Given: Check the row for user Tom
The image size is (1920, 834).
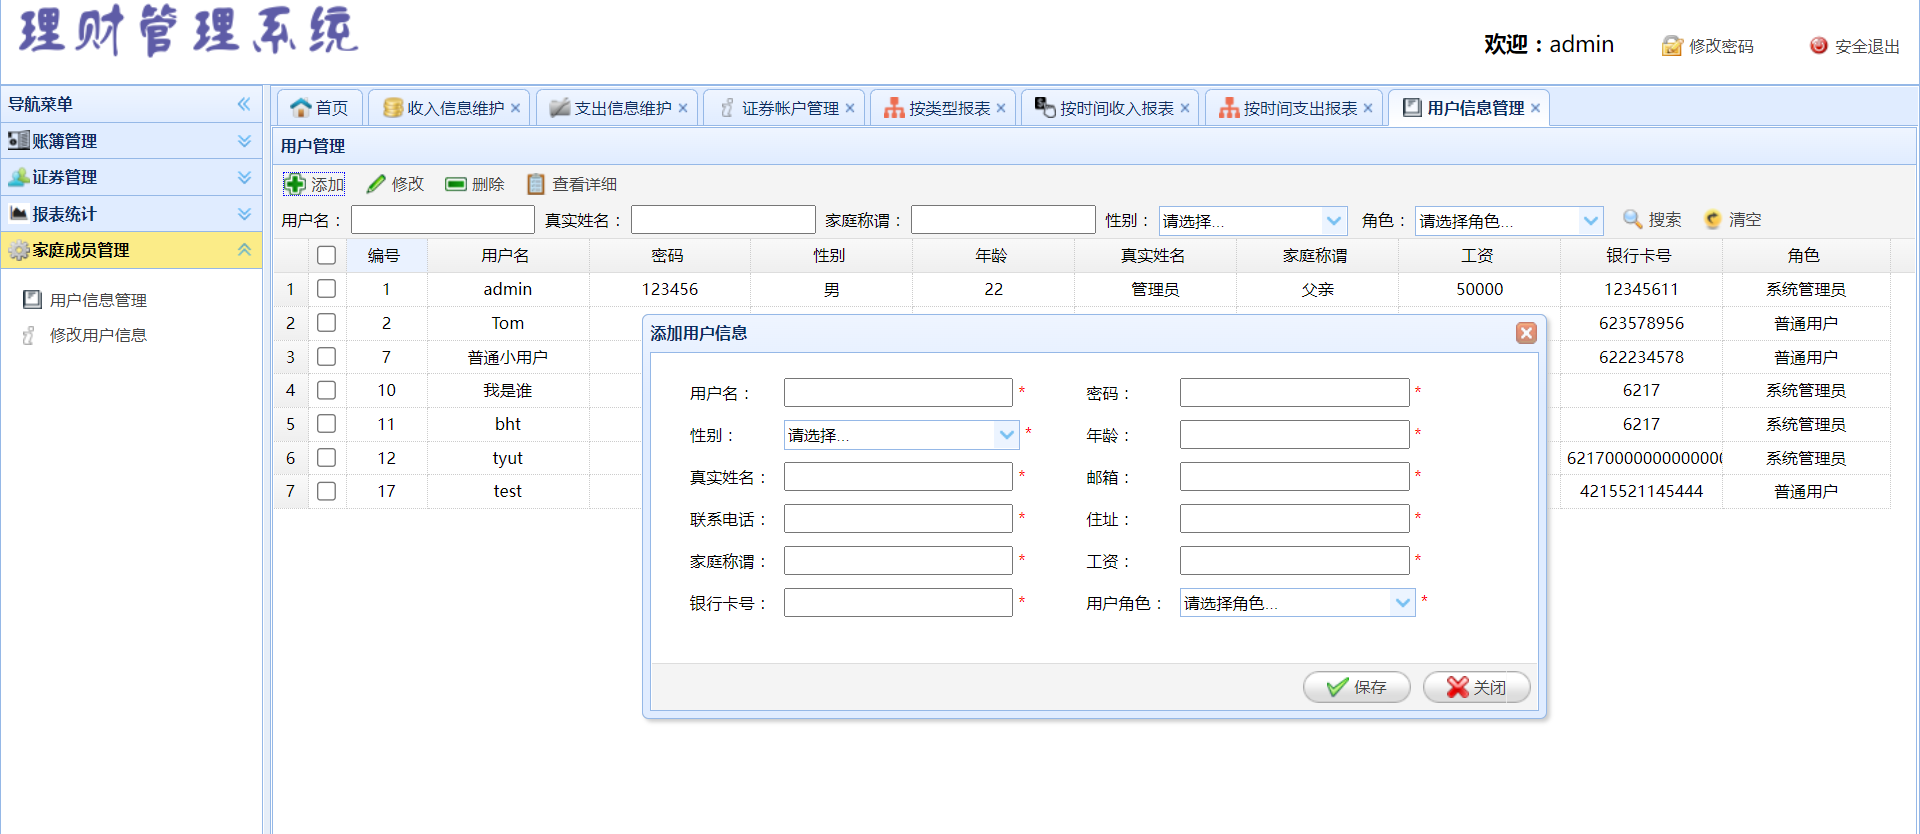Looking at the screenshot, I should 326,322.
